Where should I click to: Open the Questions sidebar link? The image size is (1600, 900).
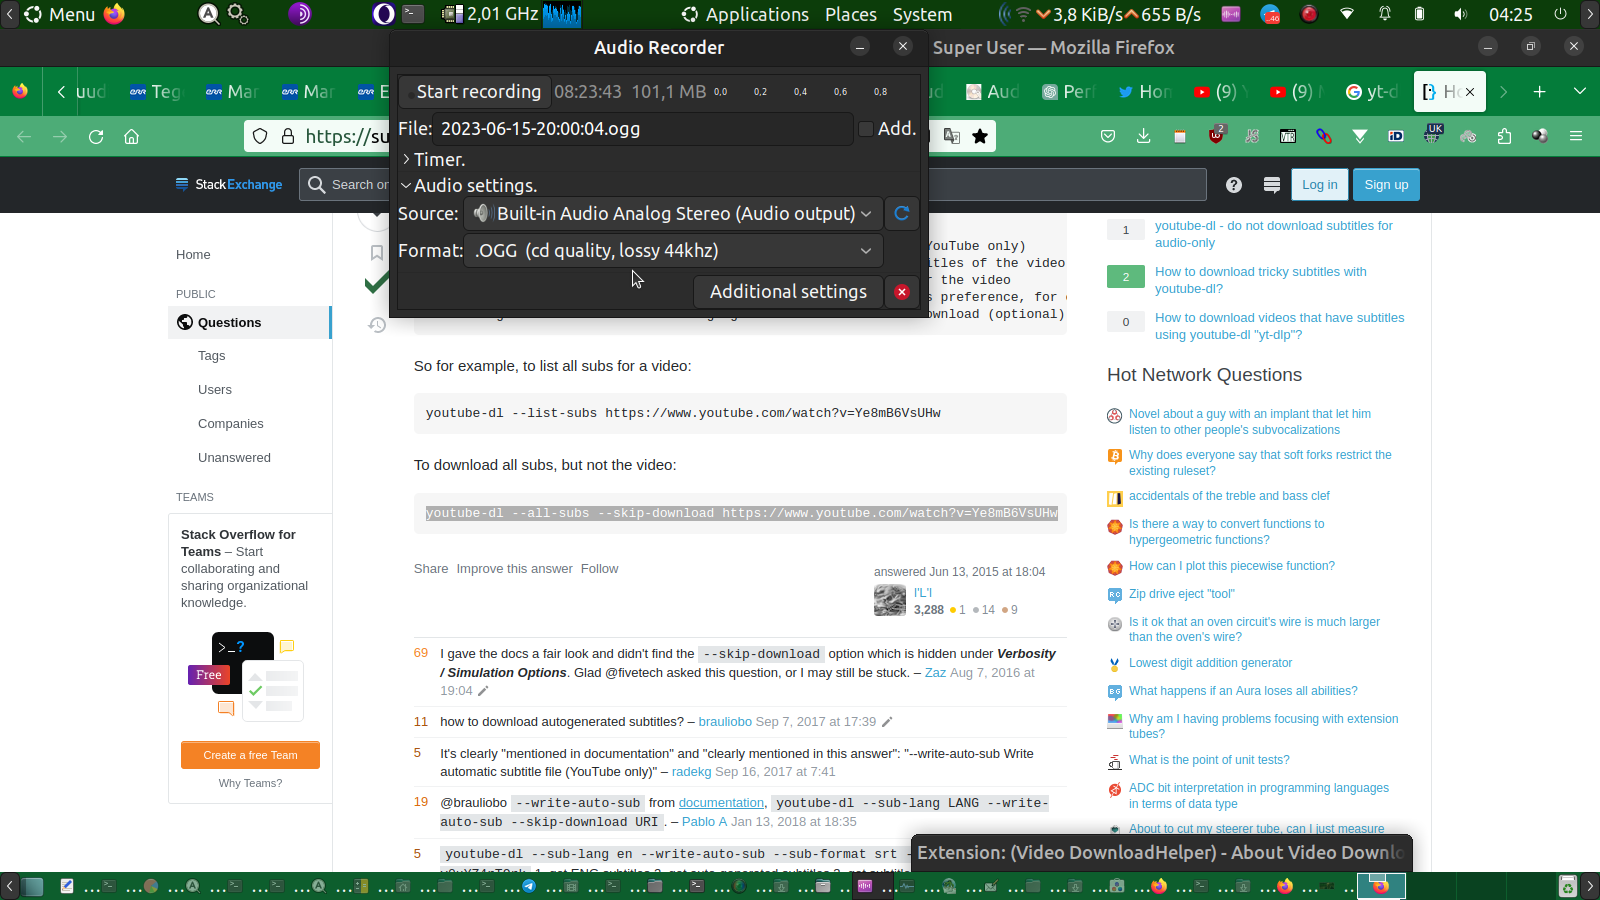(249, 322)
